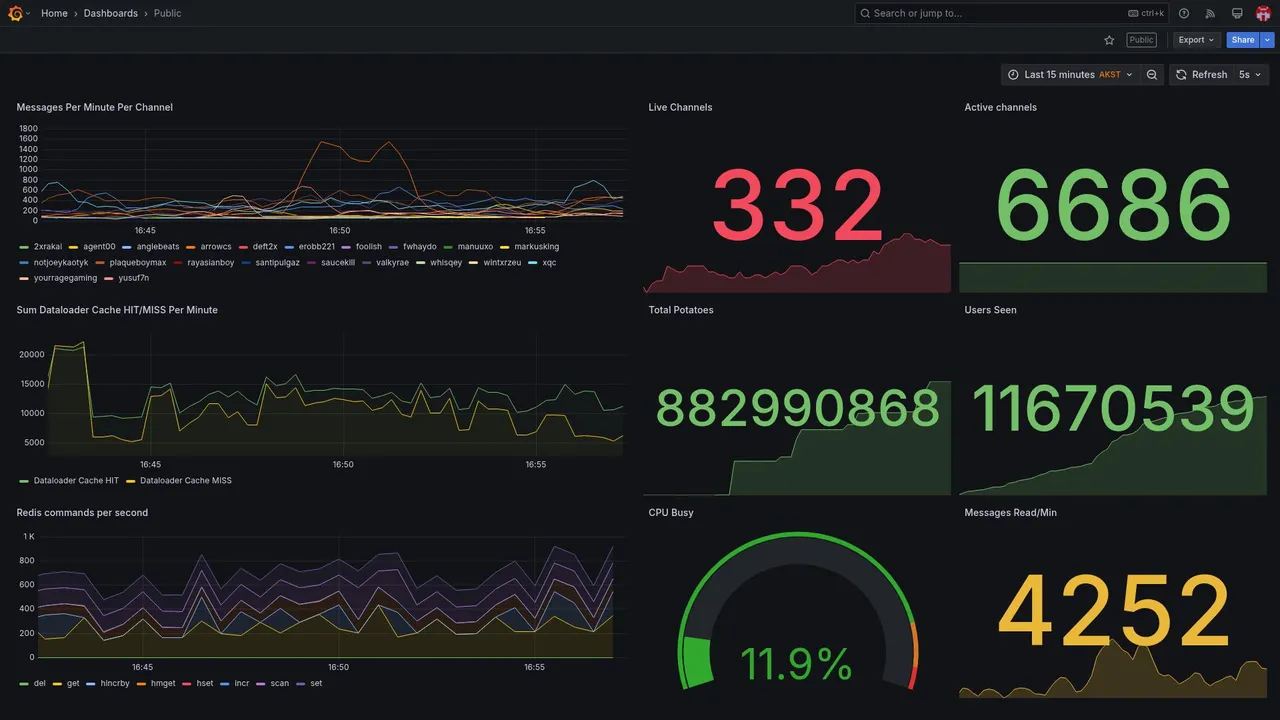The width and height of the screenshot is (1280, 720).
Task: Open Dashboards breadcrumb link
Action: (111, 13)
